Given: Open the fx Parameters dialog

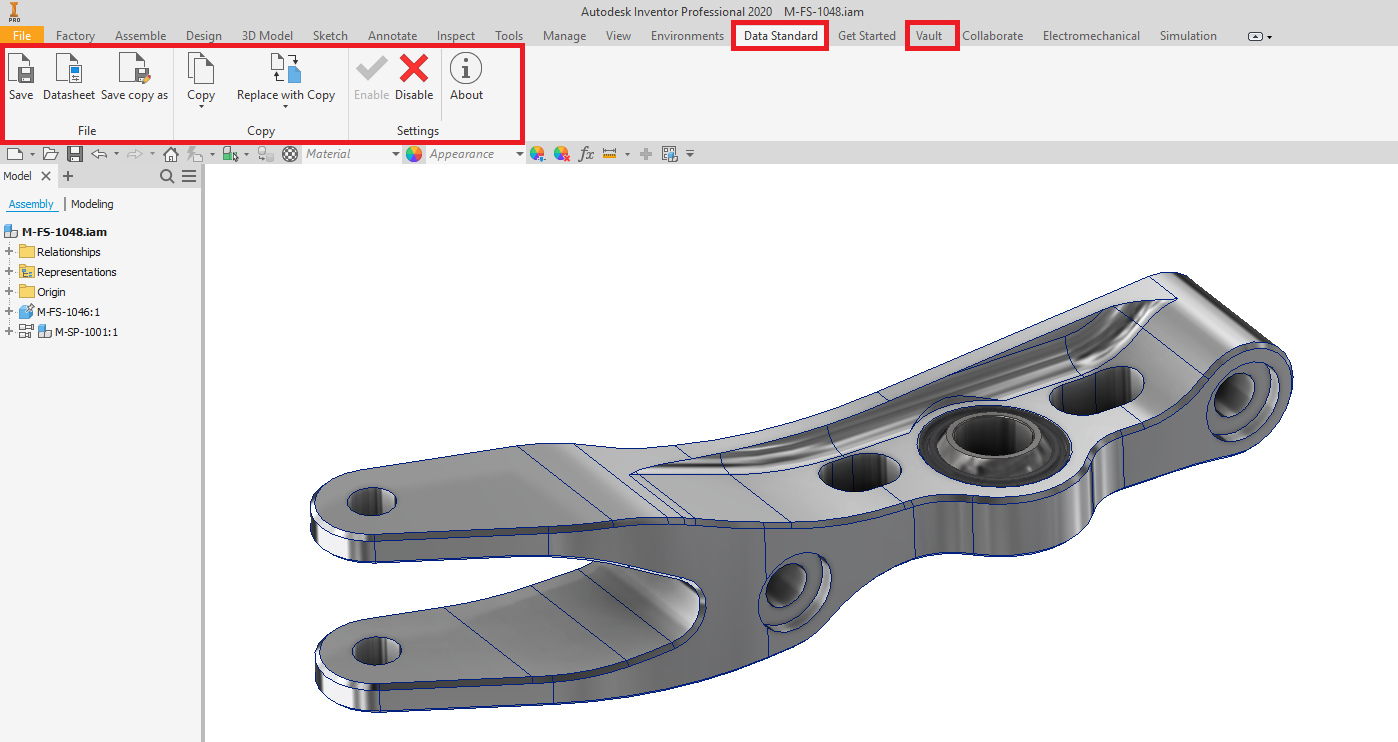Looking at the screenshot, I should 586,154.
